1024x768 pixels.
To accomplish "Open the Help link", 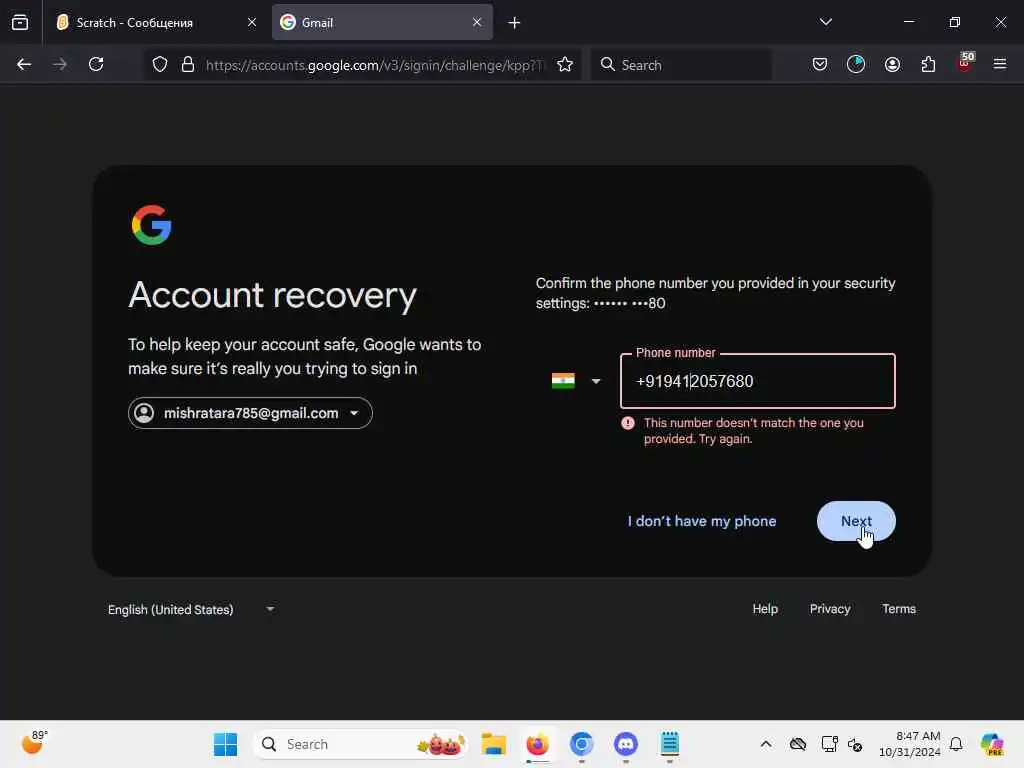I will (x=765, y=609).
